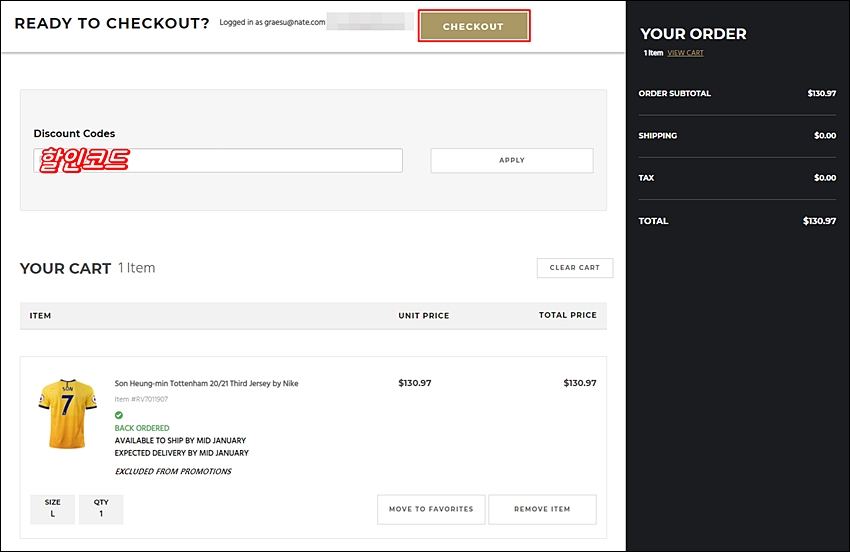Click the REMOVE ITEM button

pos(542,509)
